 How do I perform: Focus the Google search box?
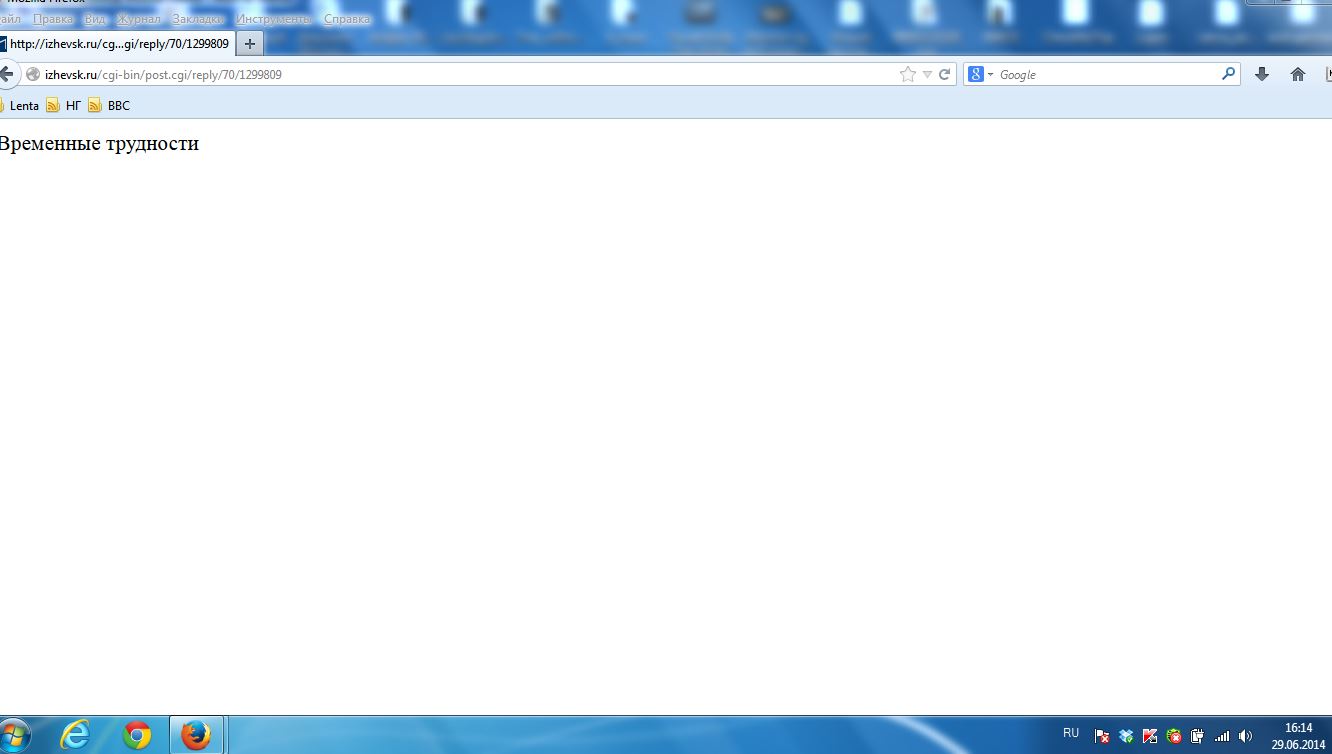(1108, 74)
